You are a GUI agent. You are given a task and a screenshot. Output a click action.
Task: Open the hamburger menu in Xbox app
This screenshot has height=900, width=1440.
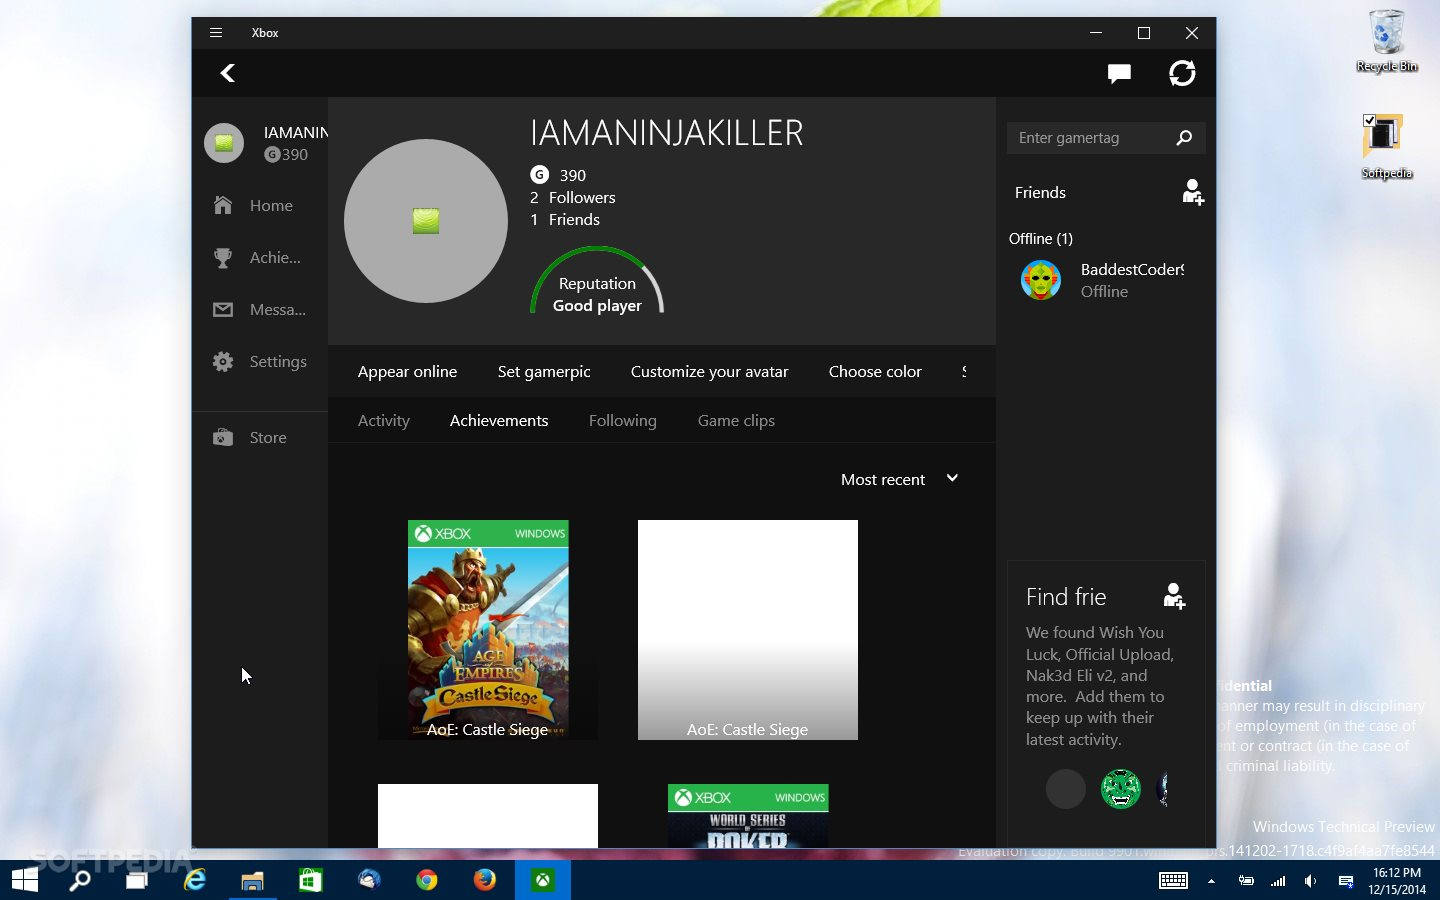tap(215, 32)
